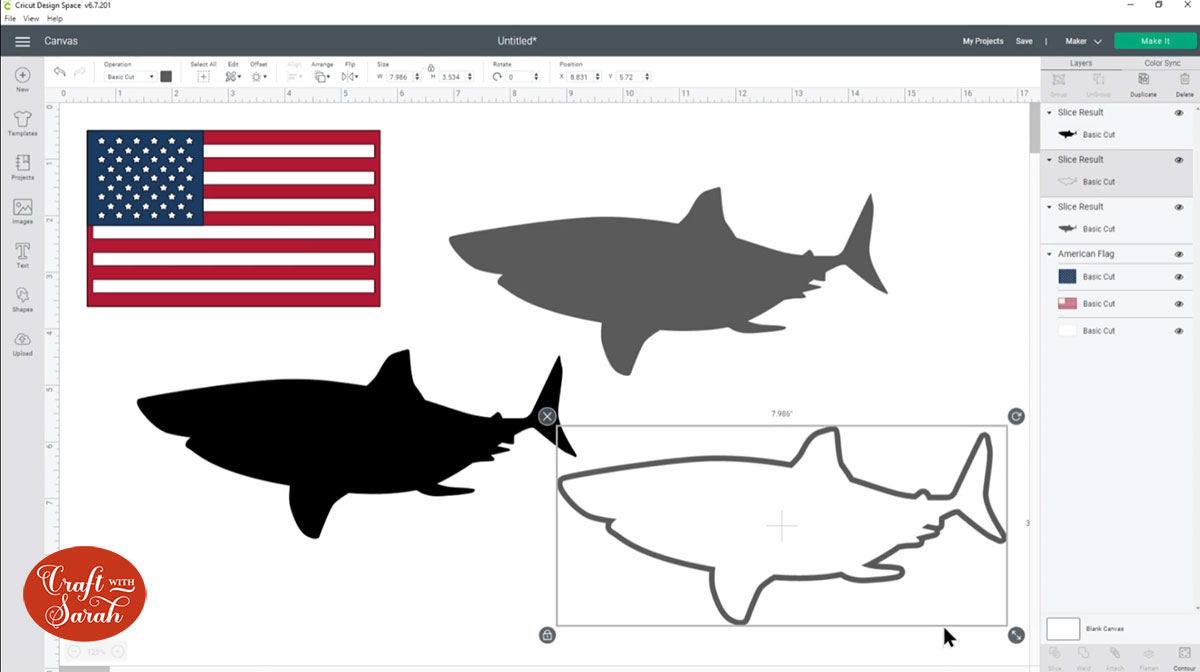
Task: Click the rotate handle on selected outline
Action: 1016,416
